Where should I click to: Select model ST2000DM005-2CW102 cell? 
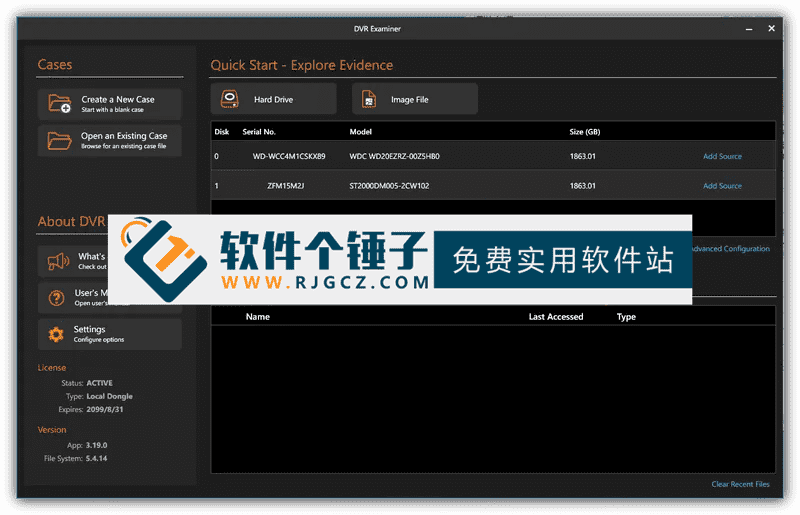click(389, 186)
